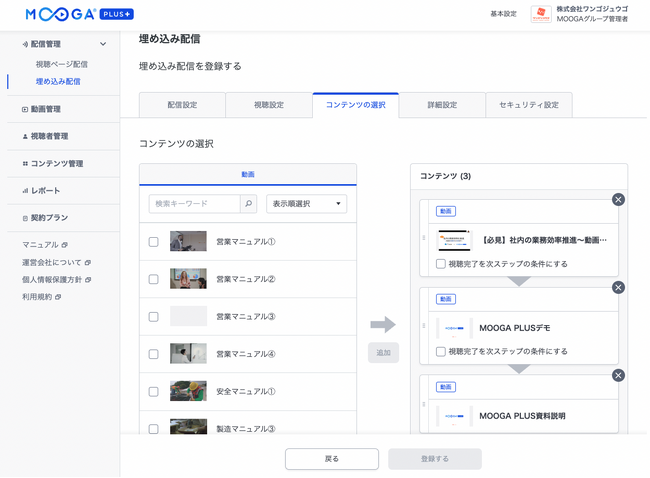Click the 検索キーワード search field

click(194, 204)
